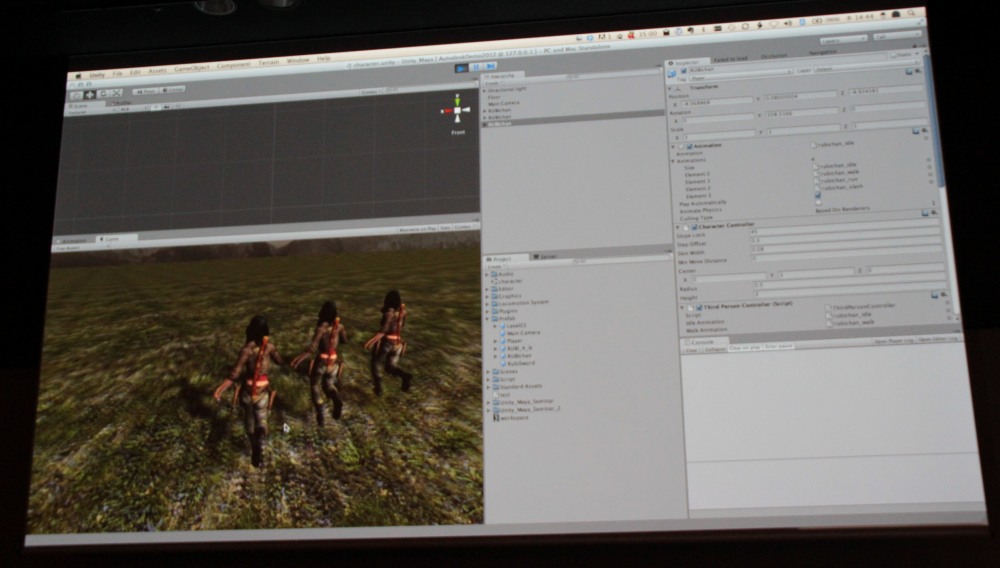
Task: Open the GameObject menu
Action: (191, 69)
